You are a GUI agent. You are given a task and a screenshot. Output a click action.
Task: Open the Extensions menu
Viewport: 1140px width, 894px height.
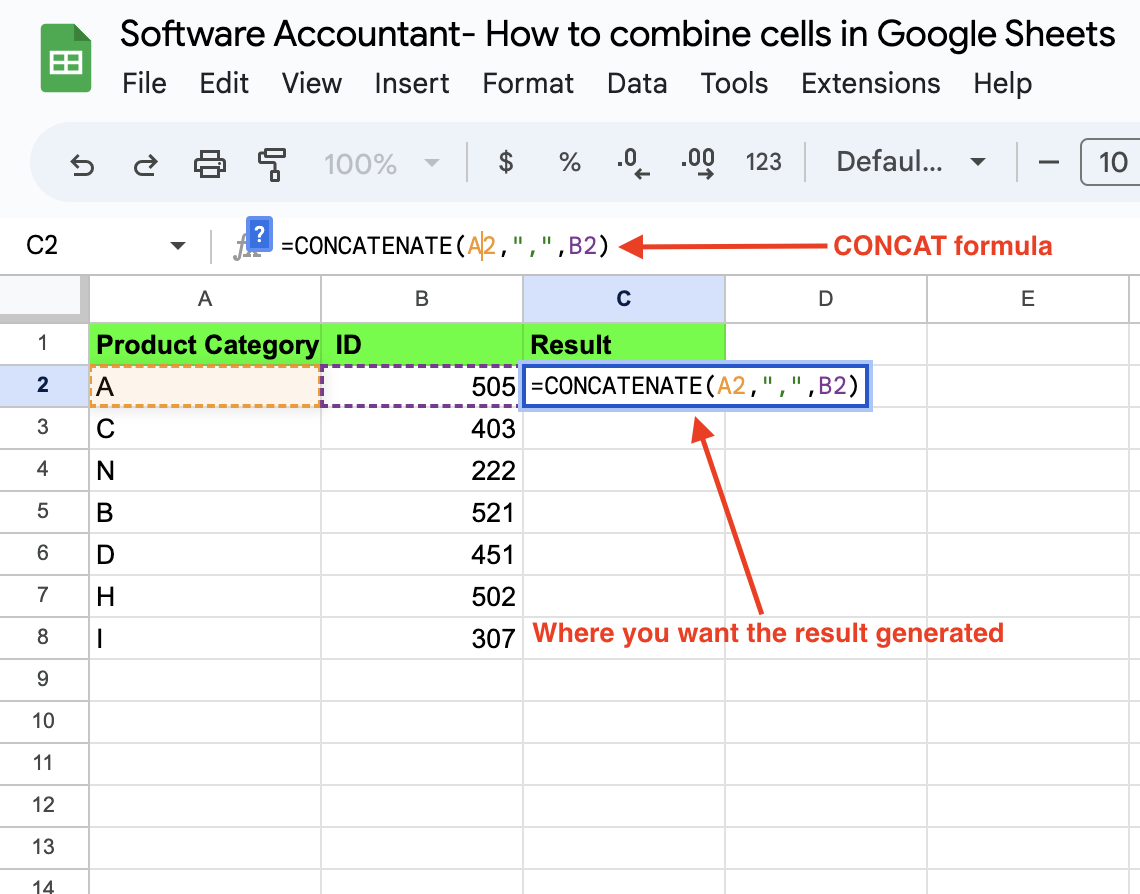(870, 84)
